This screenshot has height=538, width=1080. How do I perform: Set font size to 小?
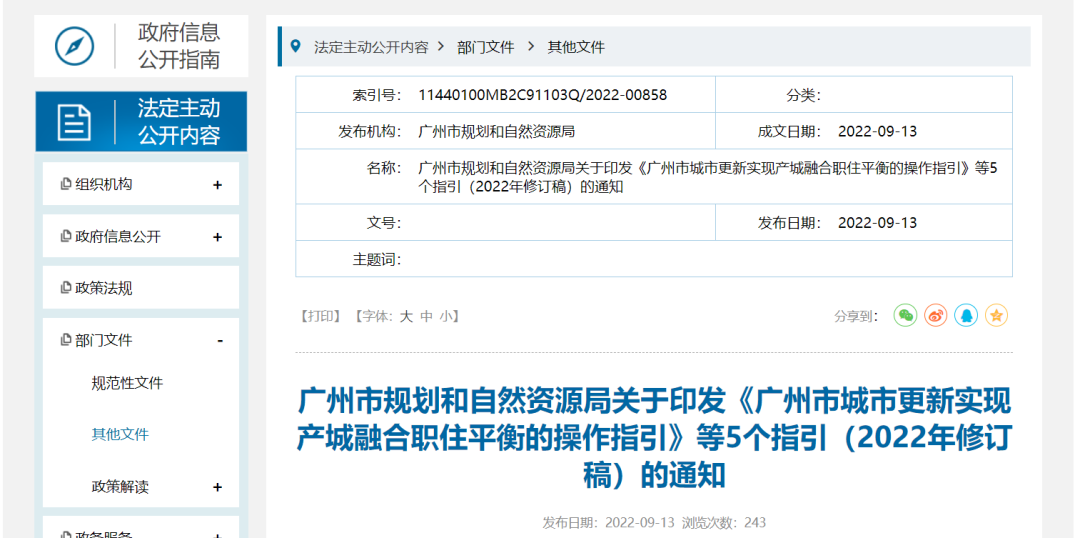tap(445, 316)
